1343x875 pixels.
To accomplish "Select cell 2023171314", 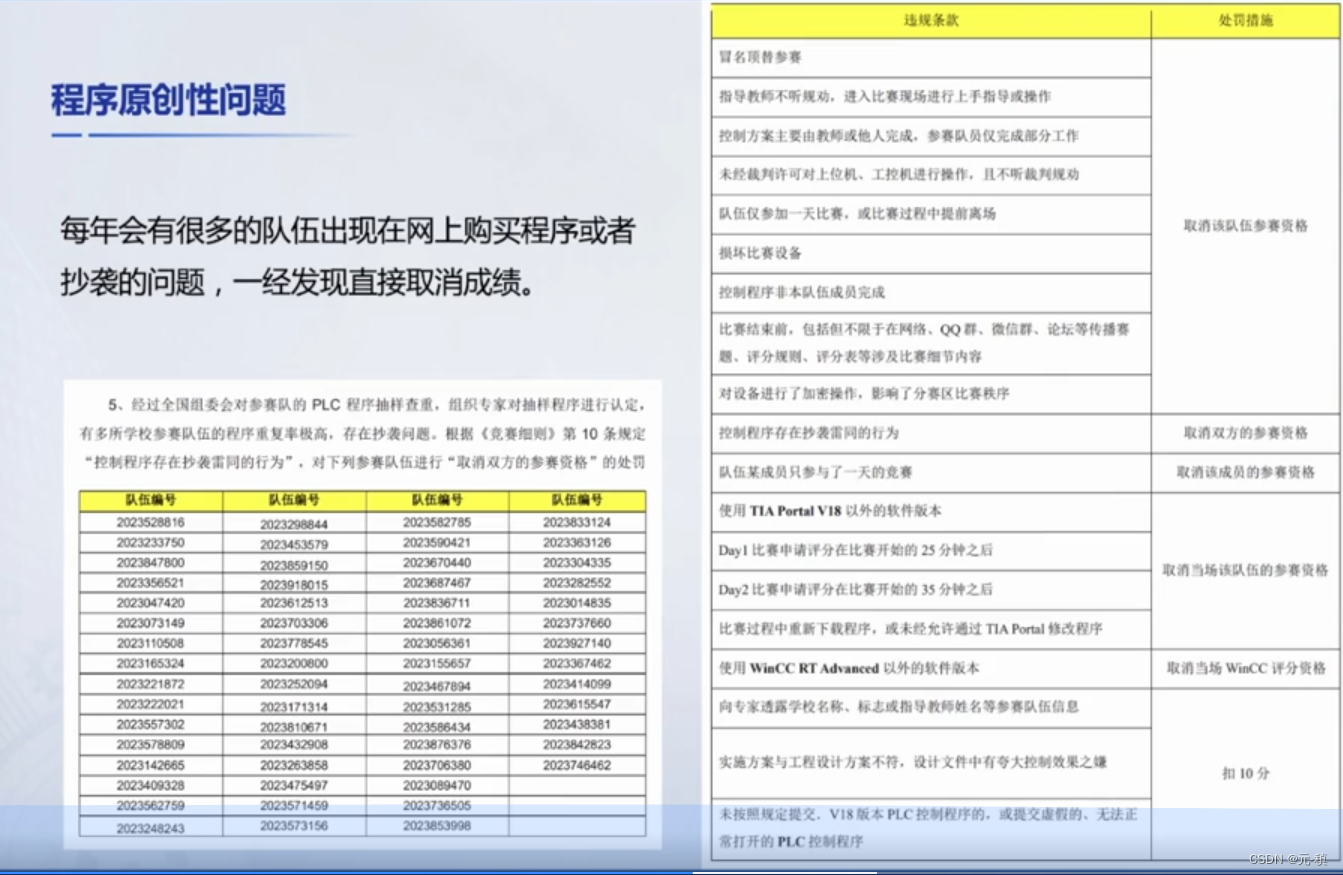I will click(294, 706).
